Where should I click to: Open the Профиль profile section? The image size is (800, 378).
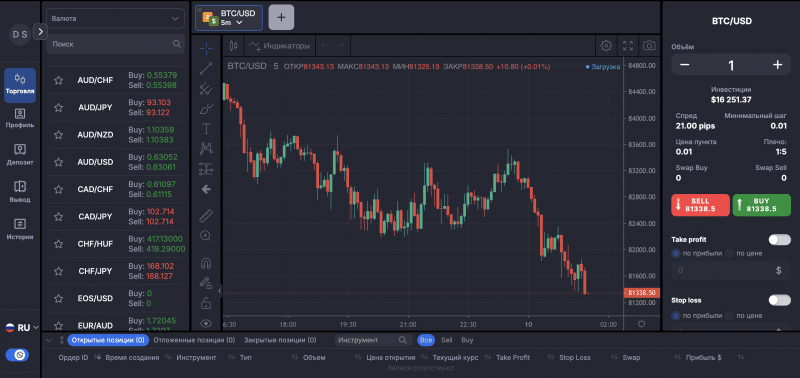(x=20, y=118)
